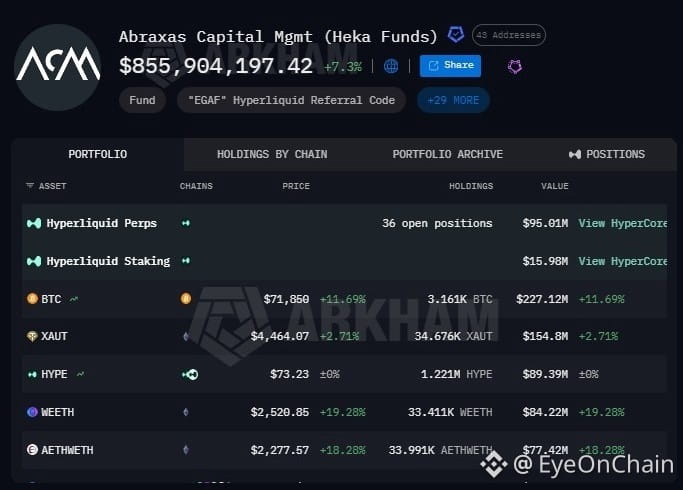683x490 pixels.
Task: Click the ACM fund logo avatar
Action: (57, 67)
